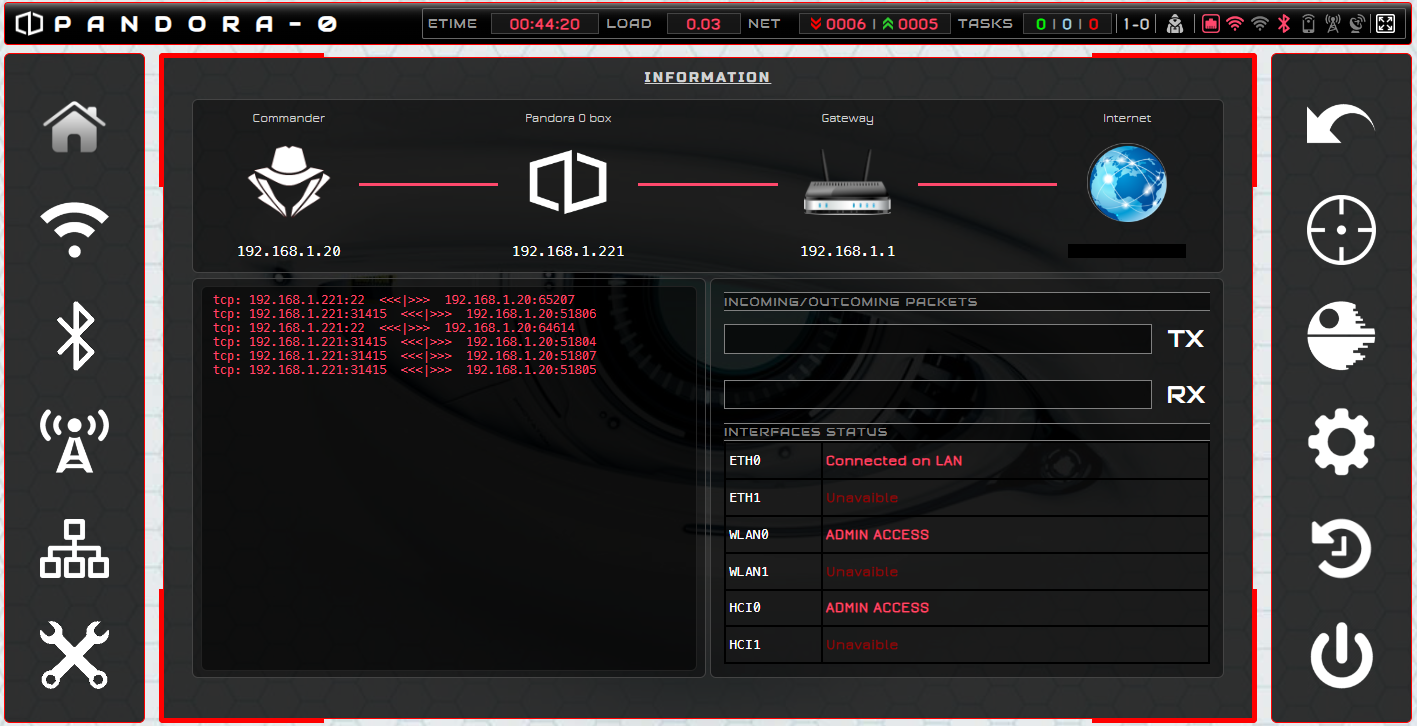Click the red ethernet status icon
This screenshot has height=726, width=1417.
pos(1211,24)
